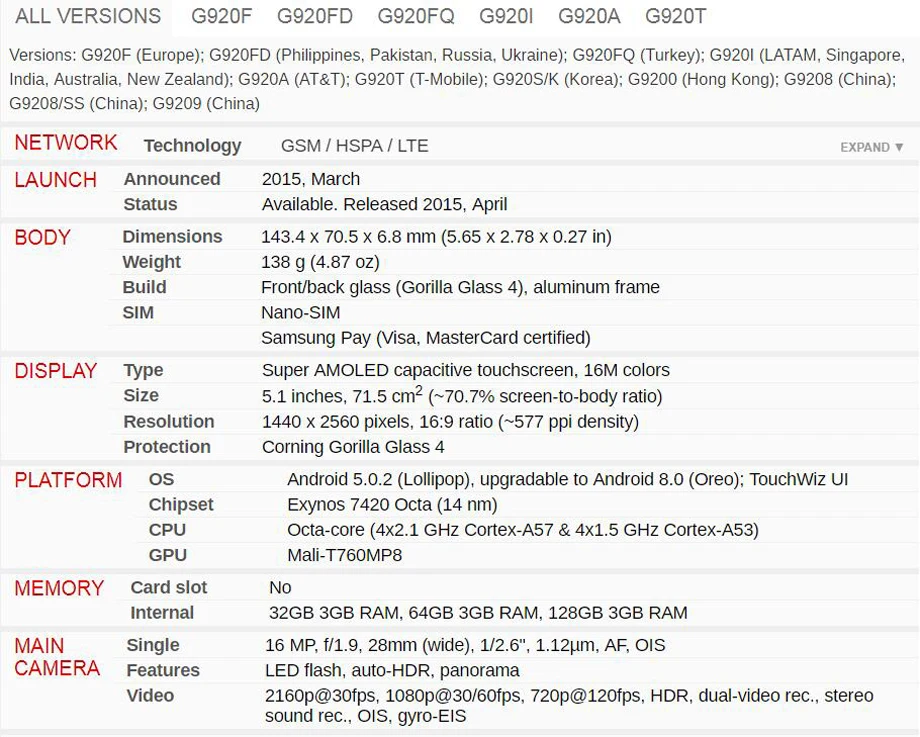Click 'Available. Released 2015, April' text
The width and height of the screenshot is (920, 737).
[x=384, y=204]
